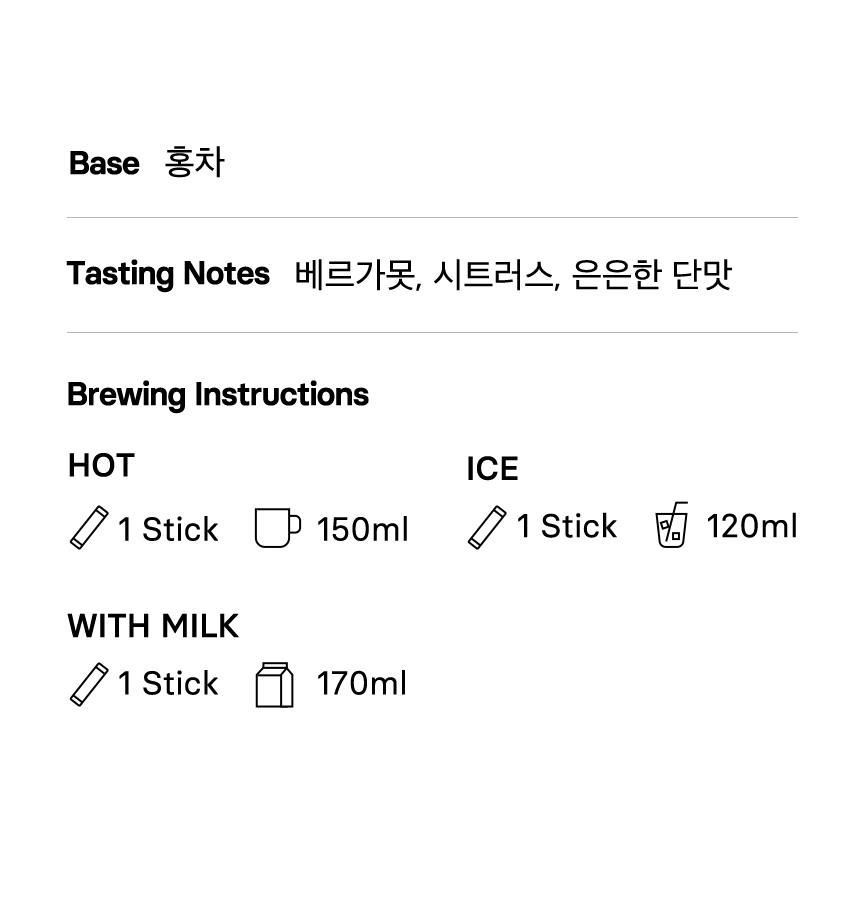Select the WITH MILK heading
Screen dimensions: 860x913
click(x=153, y=626)
